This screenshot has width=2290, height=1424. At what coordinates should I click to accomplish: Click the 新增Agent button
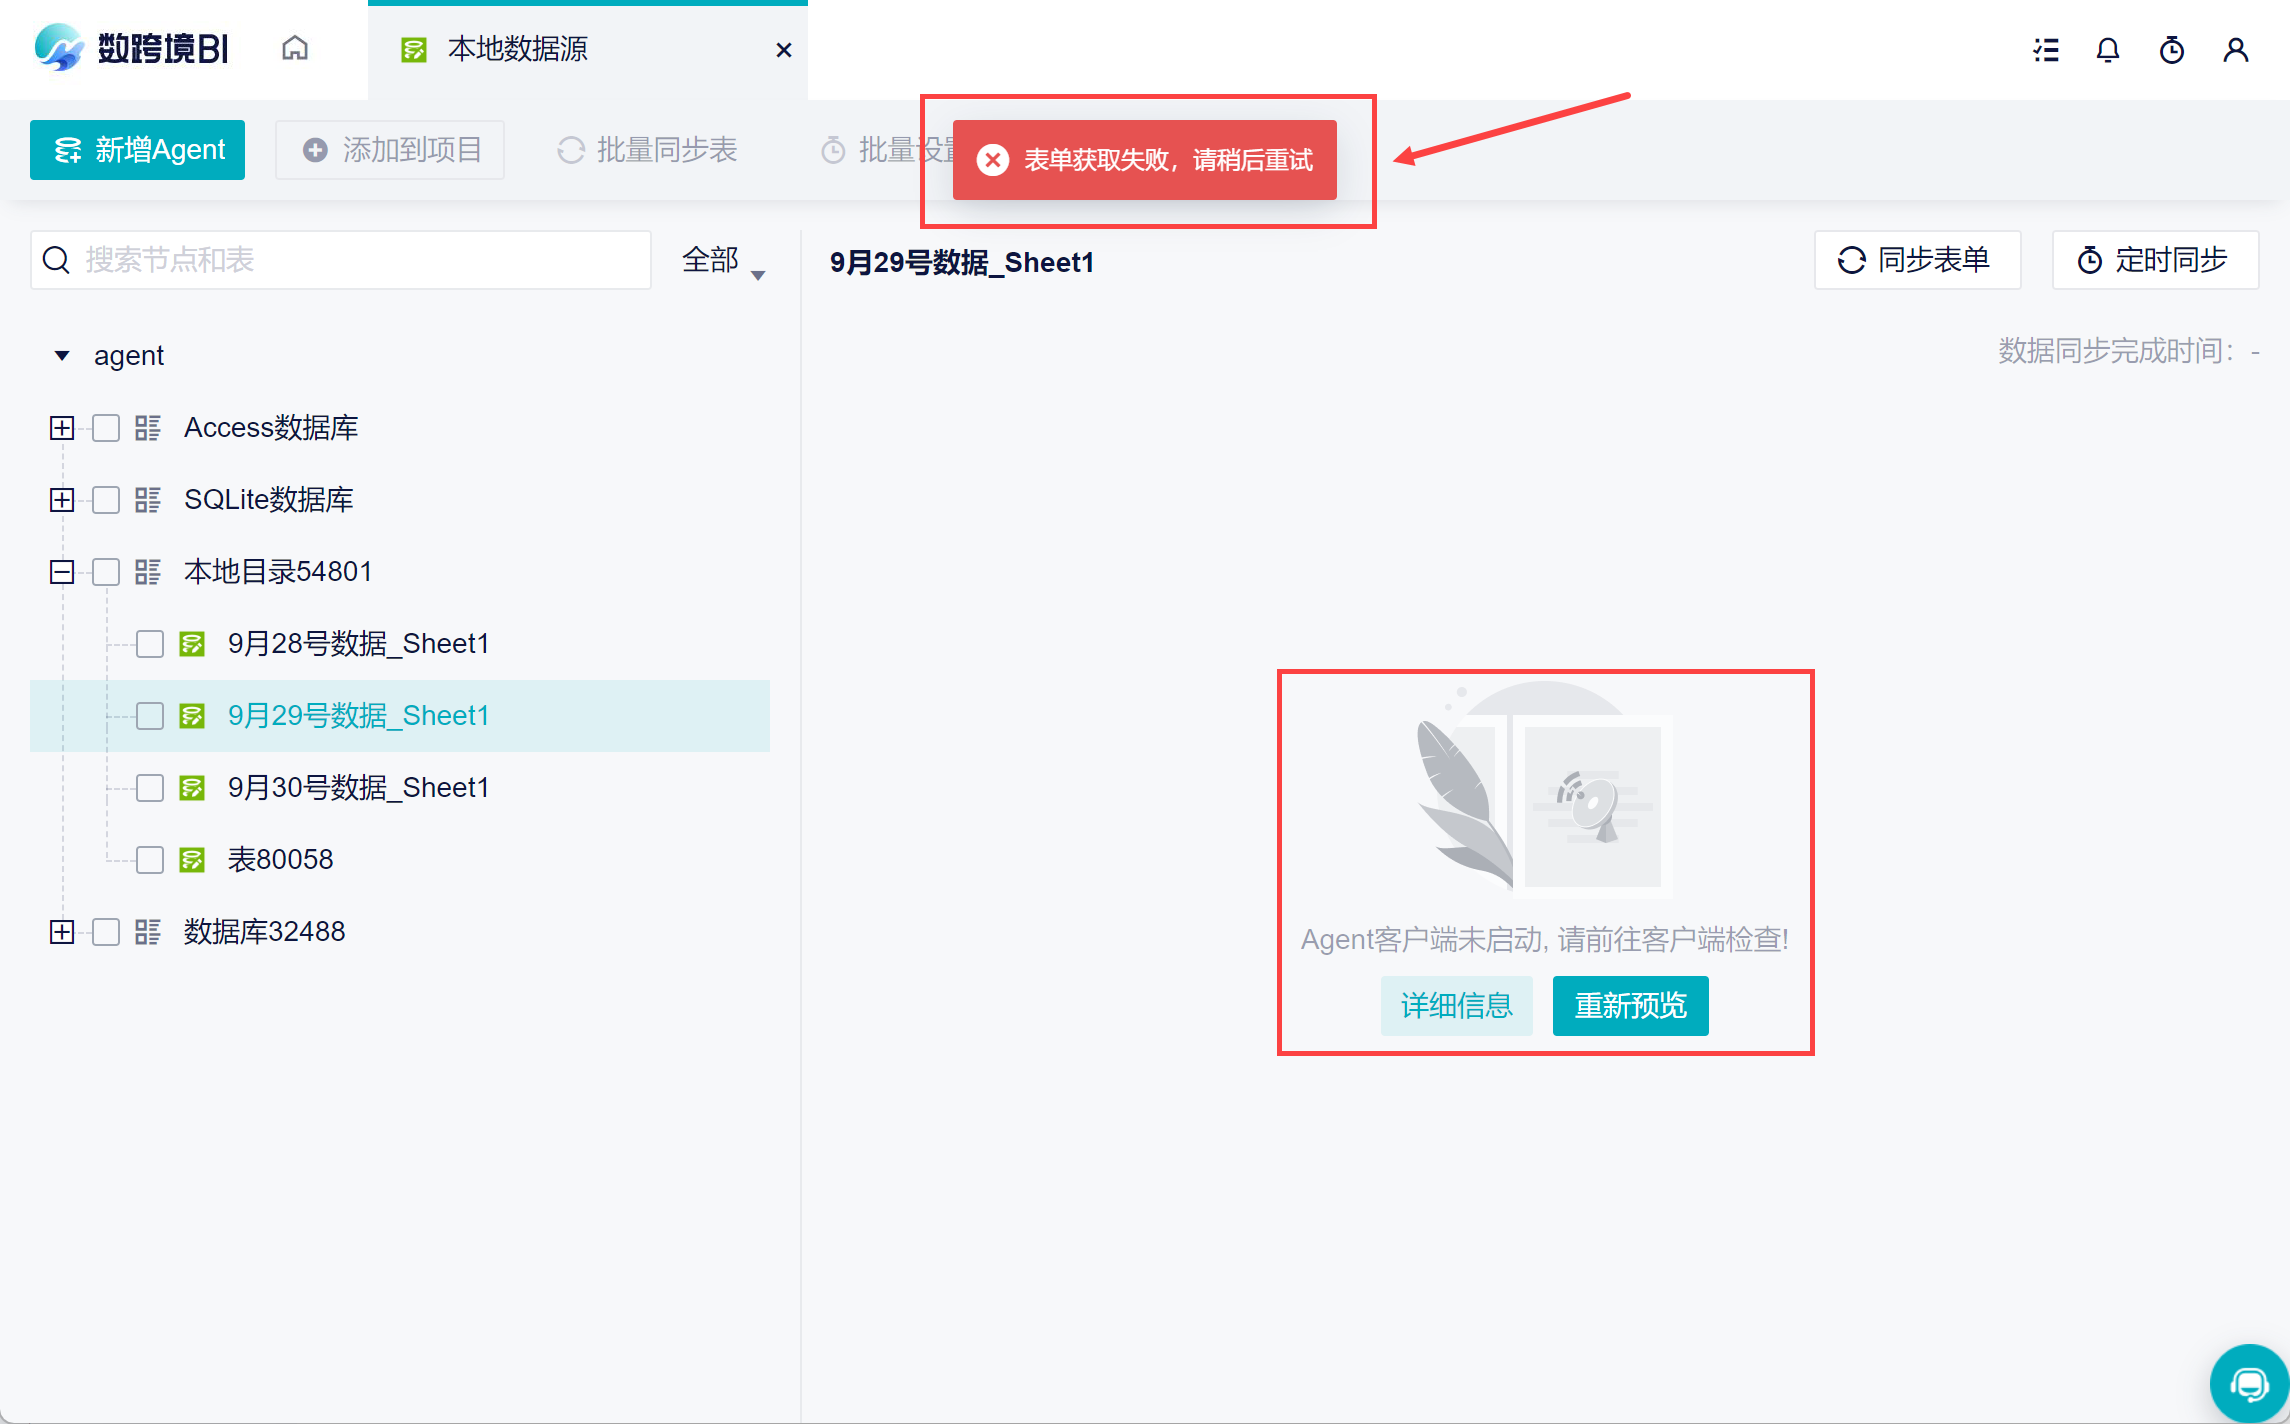138,150
